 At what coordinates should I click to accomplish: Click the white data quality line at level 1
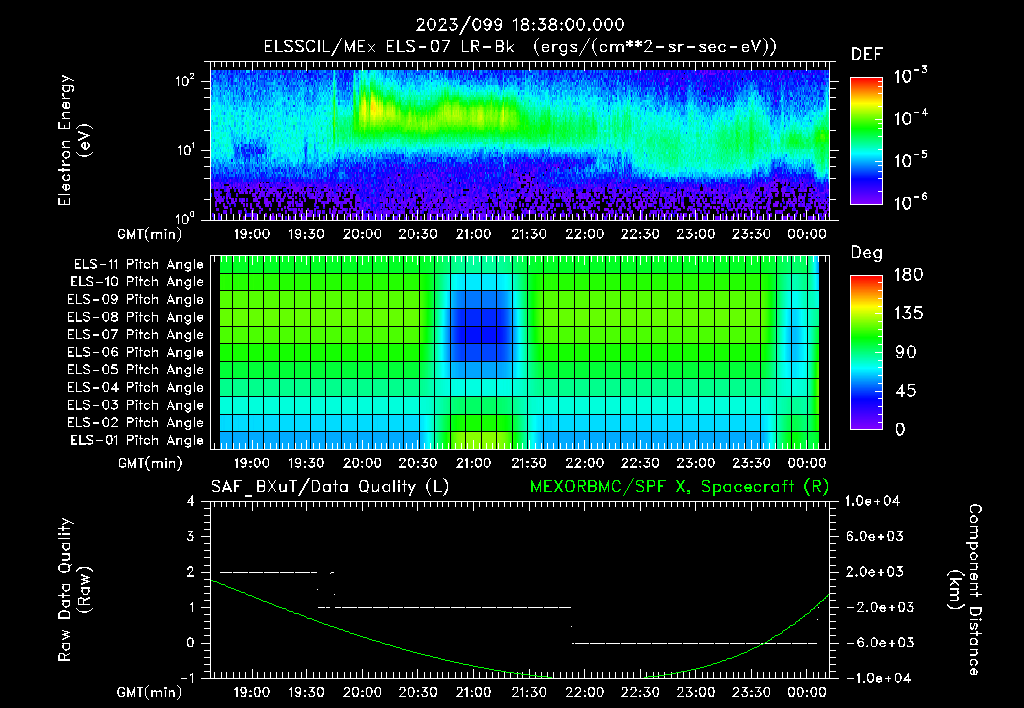pyautogui.click(x=451, y=607)
